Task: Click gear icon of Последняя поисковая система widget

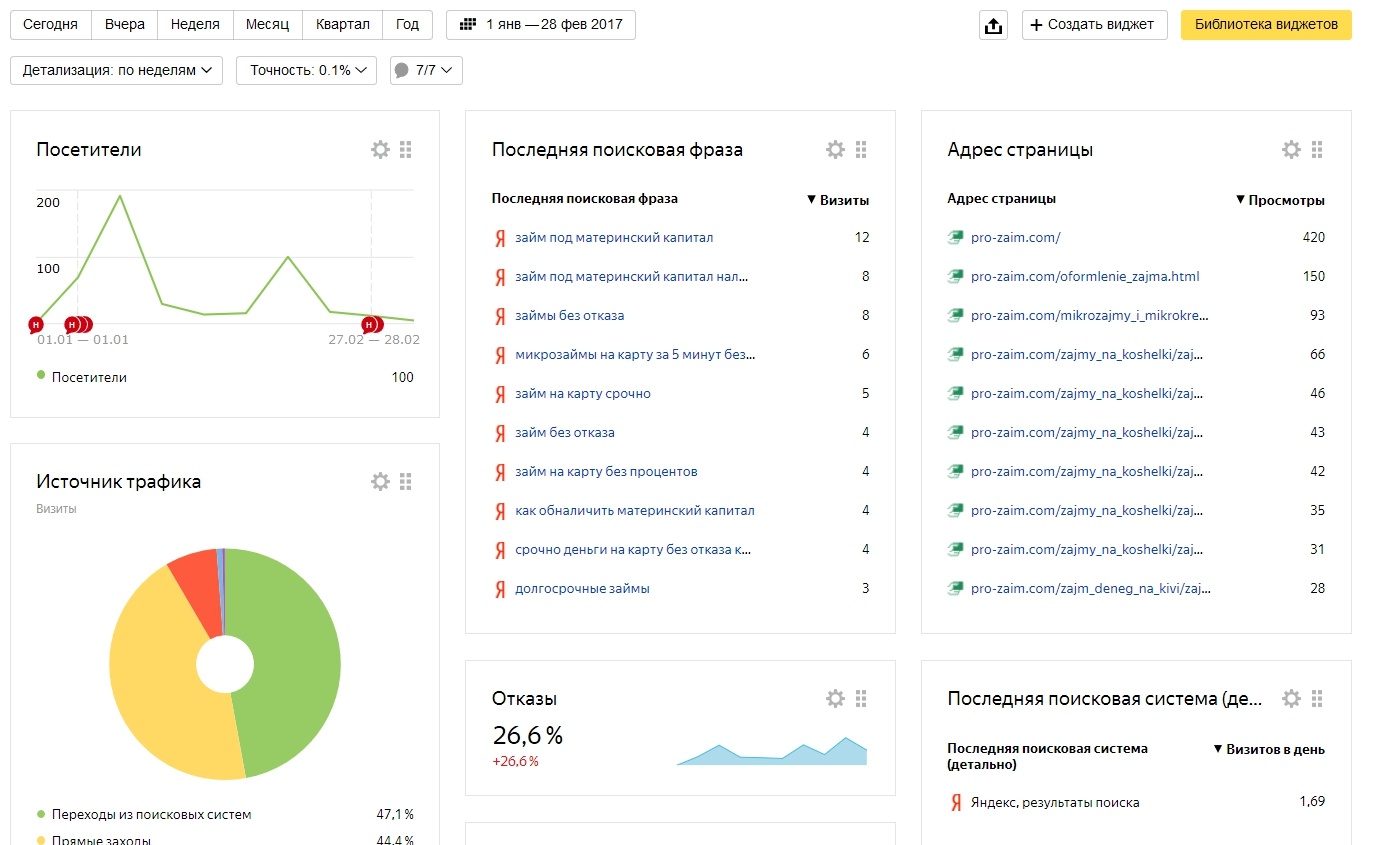Action: 1291,699
